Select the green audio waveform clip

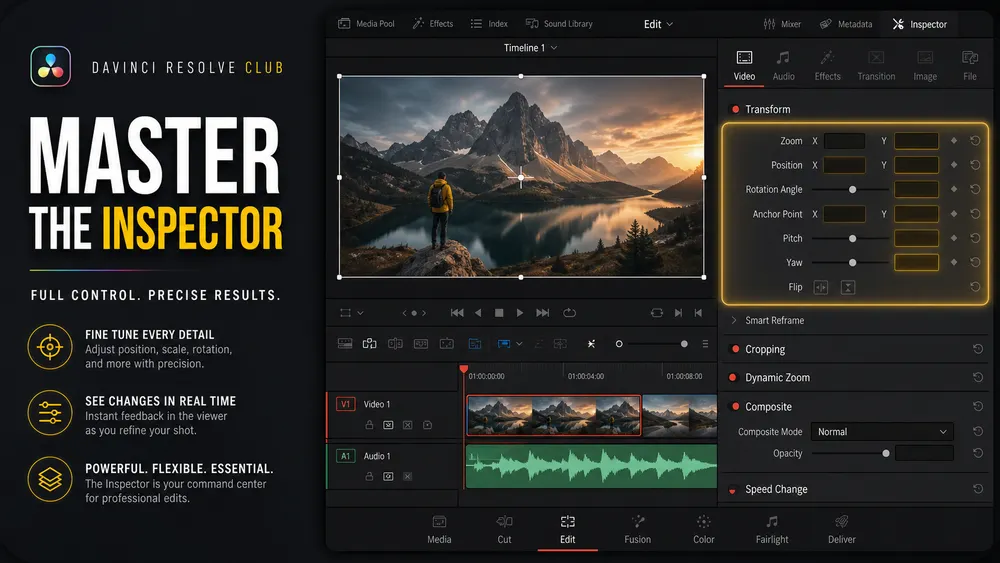pos(591,466)
